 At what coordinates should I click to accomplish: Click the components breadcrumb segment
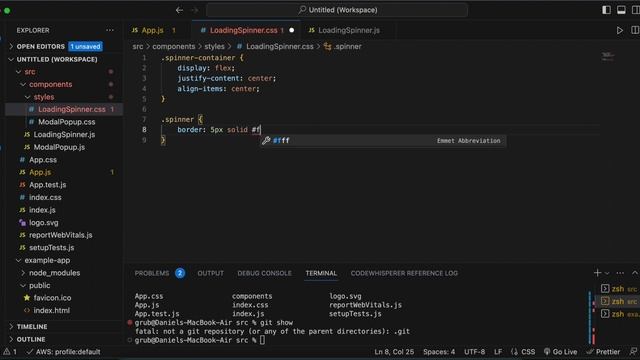click(173, 47)
